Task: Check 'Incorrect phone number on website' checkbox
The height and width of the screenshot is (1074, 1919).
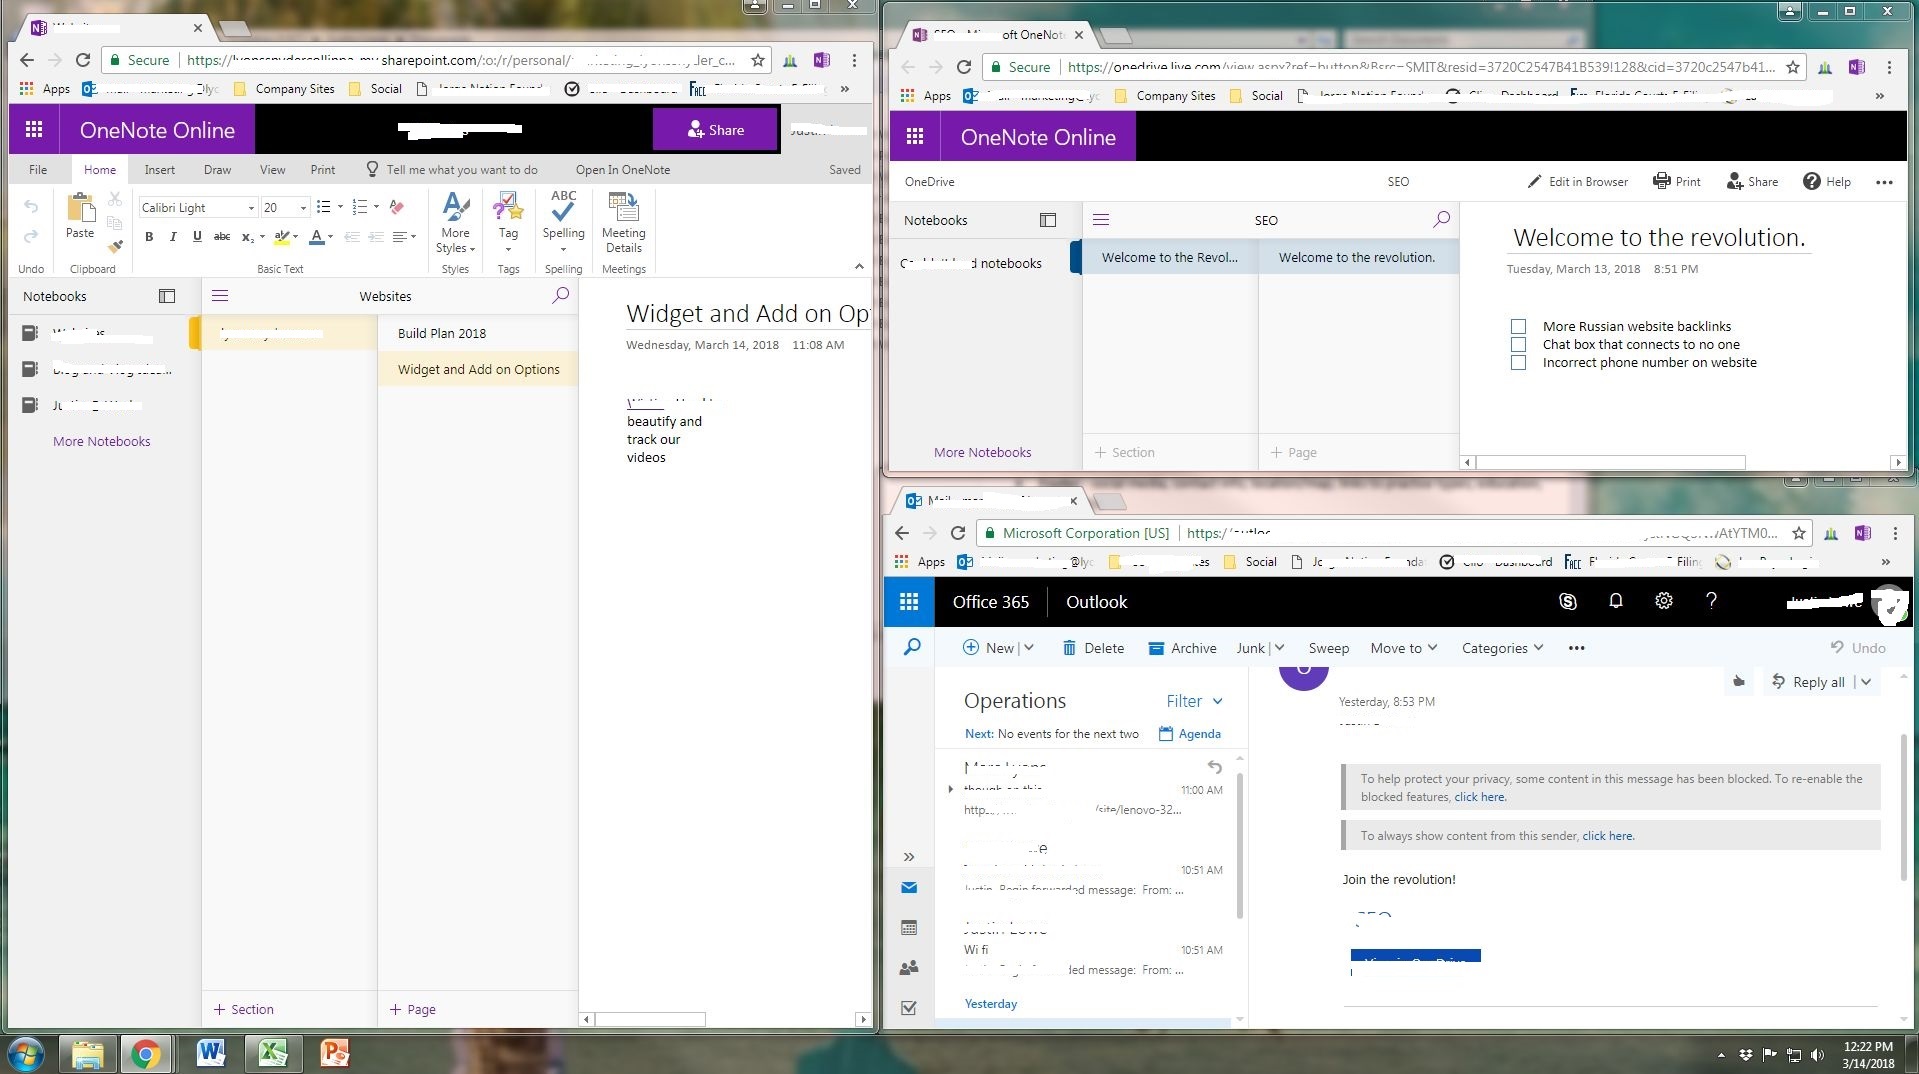Action: click(1518, 362)
